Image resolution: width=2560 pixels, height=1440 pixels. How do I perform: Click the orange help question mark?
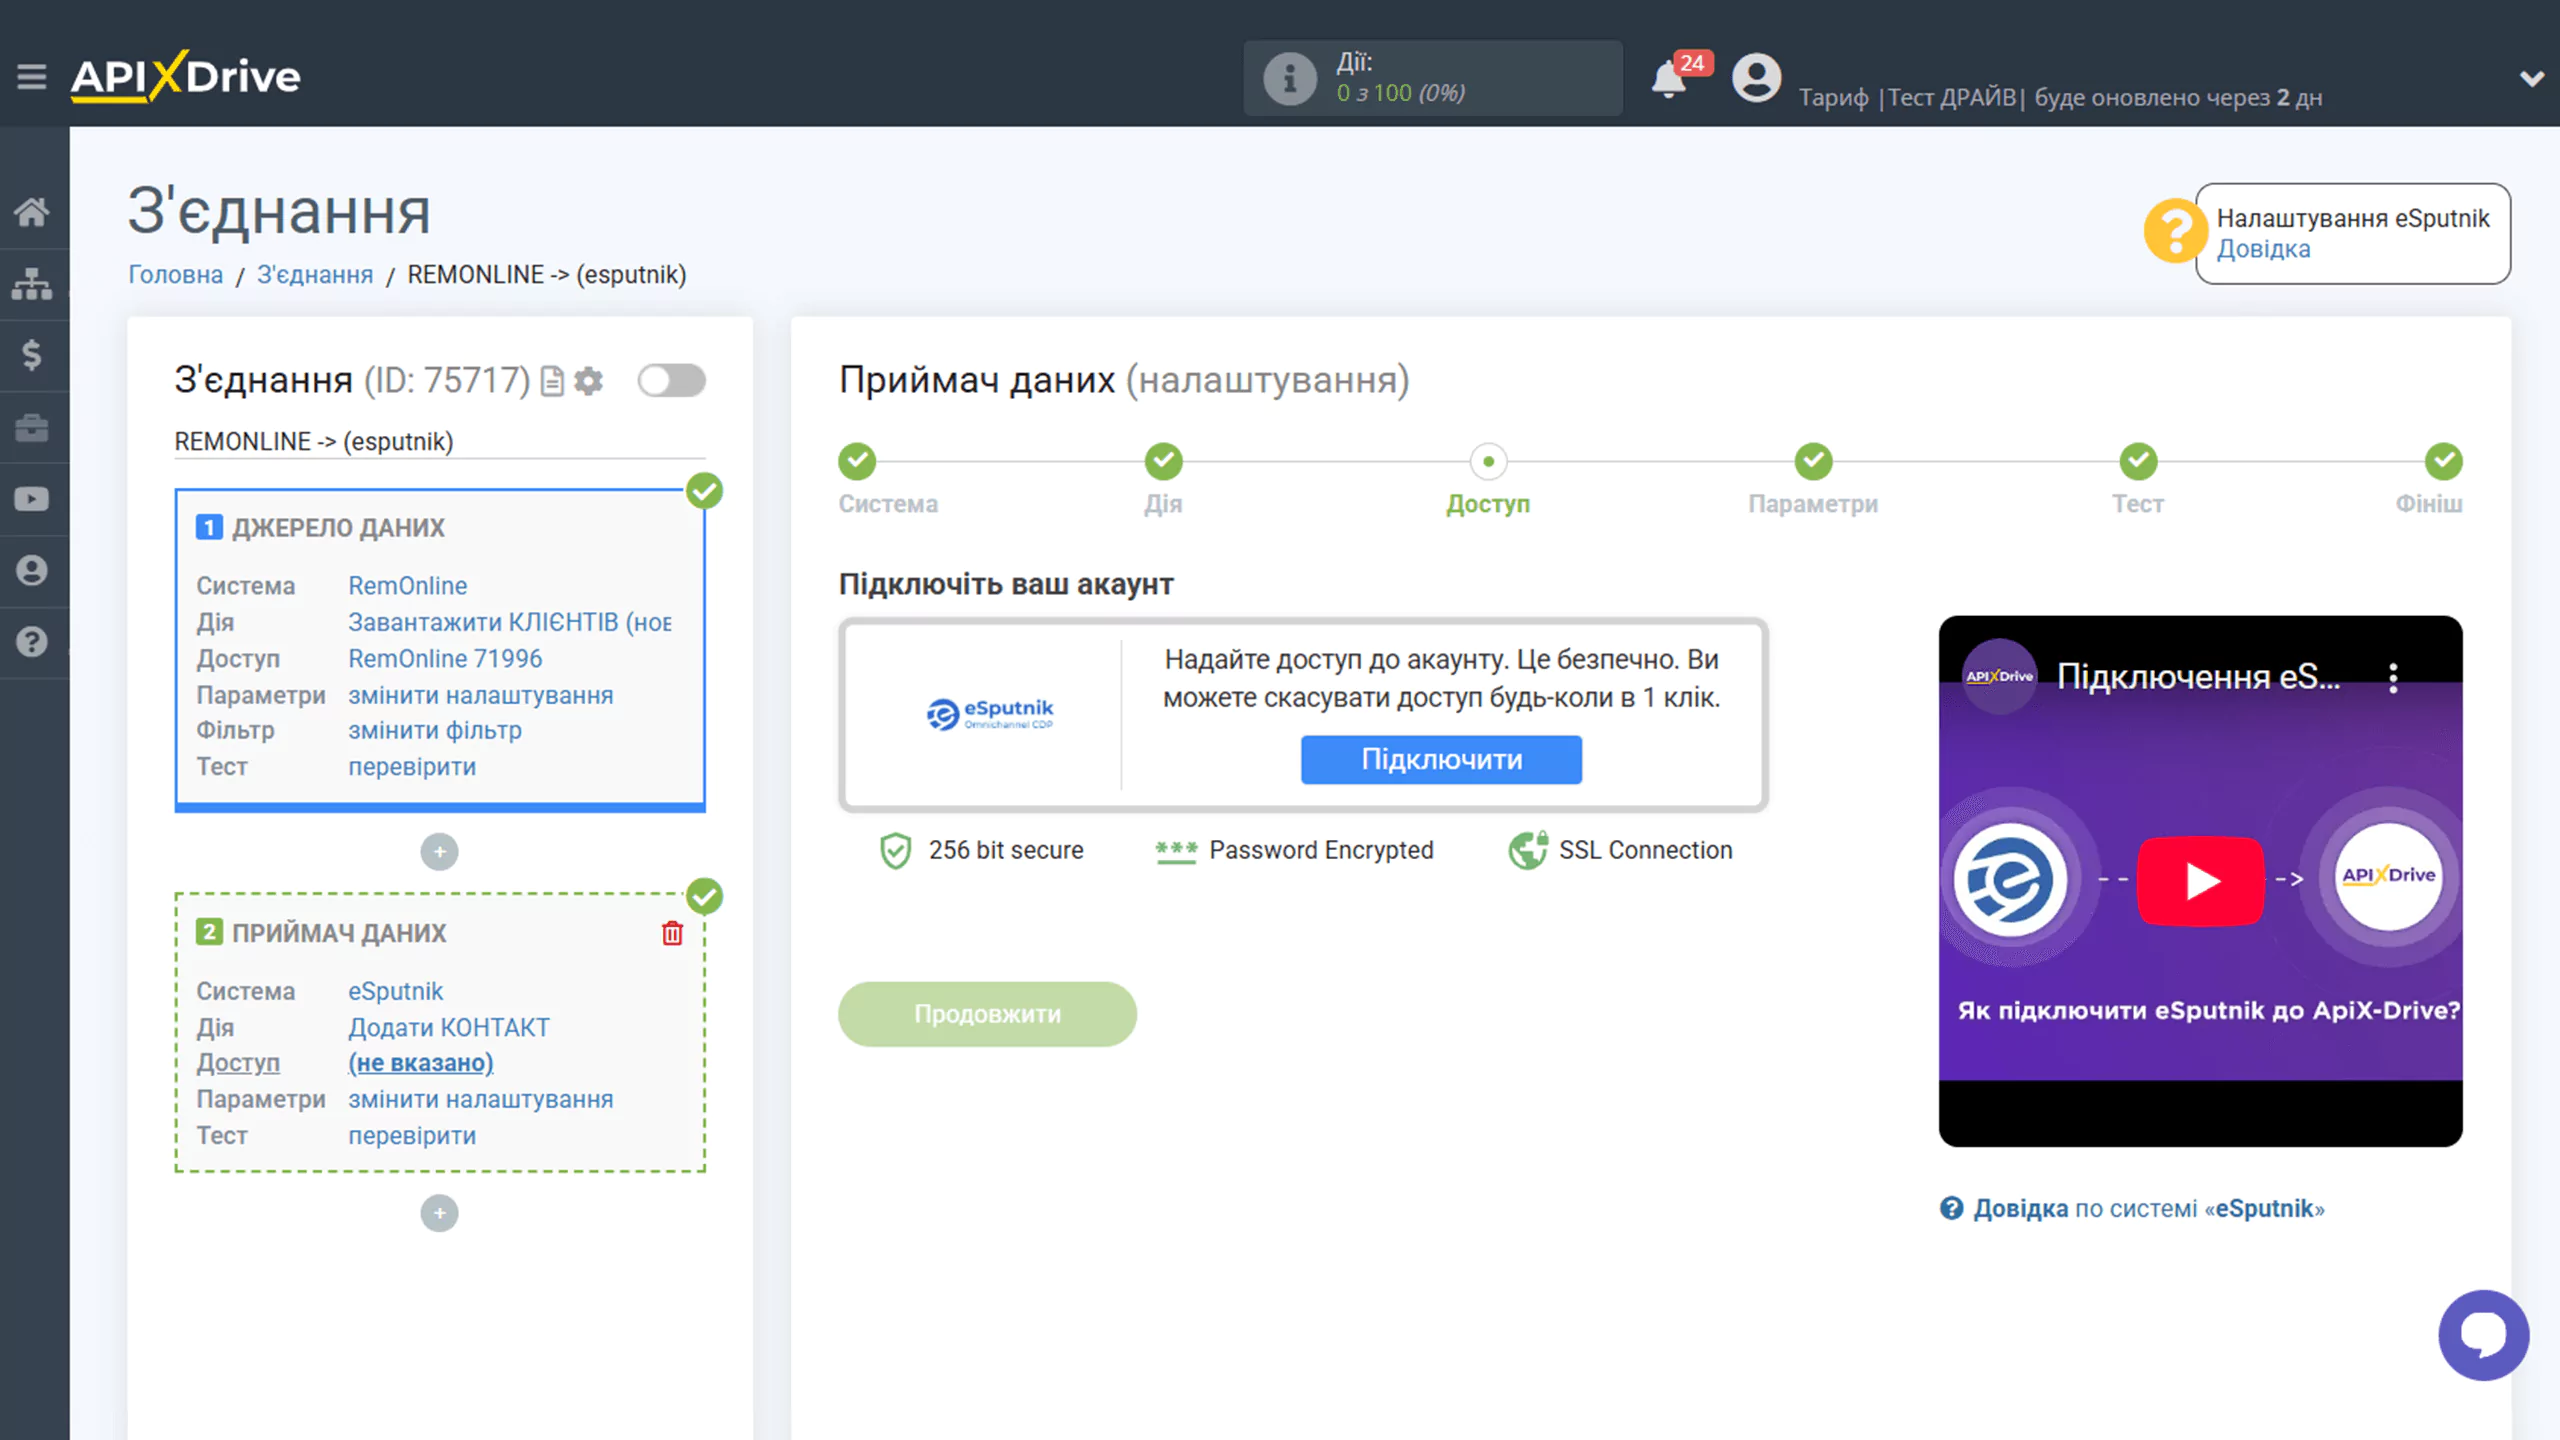[x=2174, y=231]
